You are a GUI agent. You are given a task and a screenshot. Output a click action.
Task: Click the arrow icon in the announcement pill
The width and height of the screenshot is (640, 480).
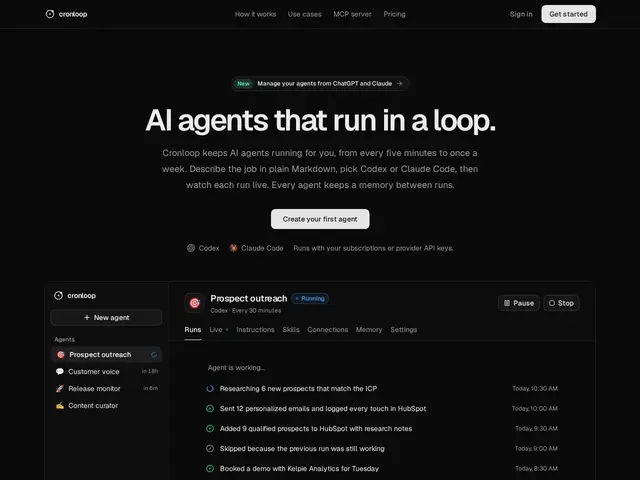click(x=400, y=83)
